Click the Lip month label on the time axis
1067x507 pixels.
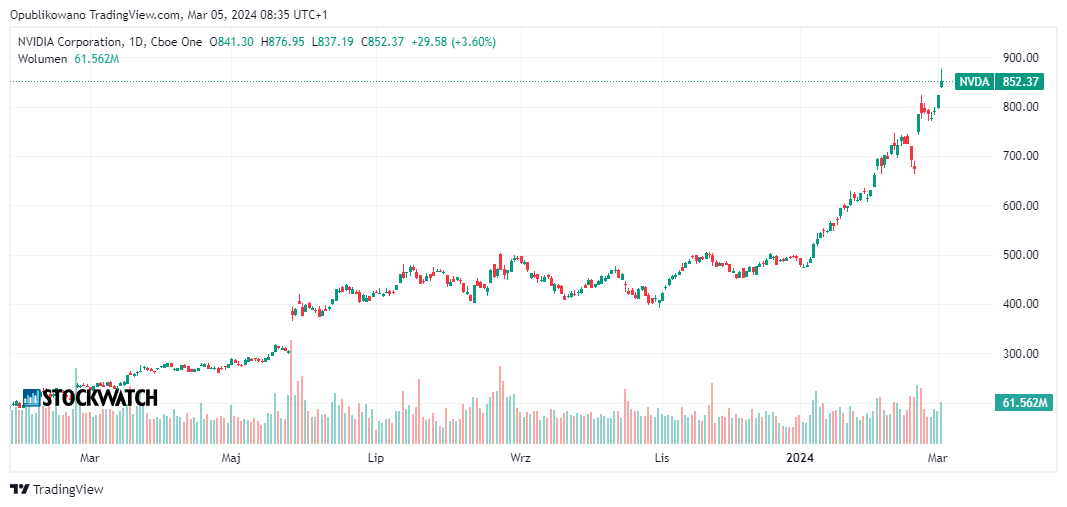tap(376, 458)
